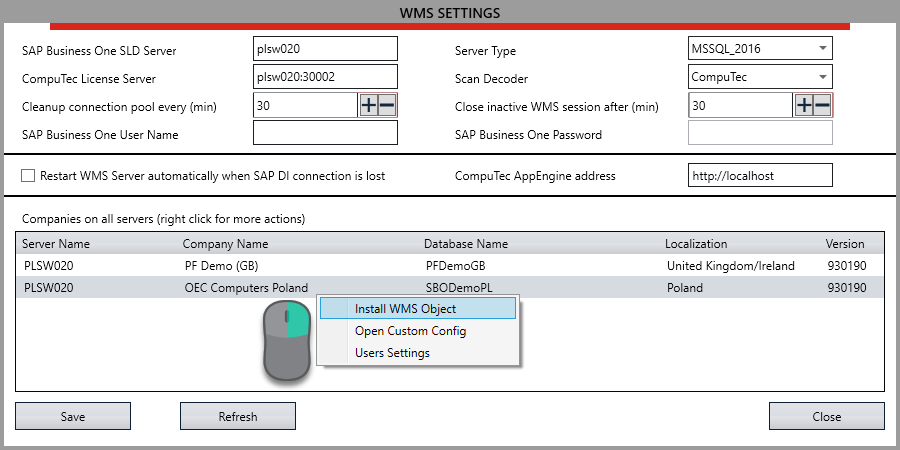Click plus icon for Cleanup connection pool
This screenshot has height=450, width=900.
[x=369, y=106]
